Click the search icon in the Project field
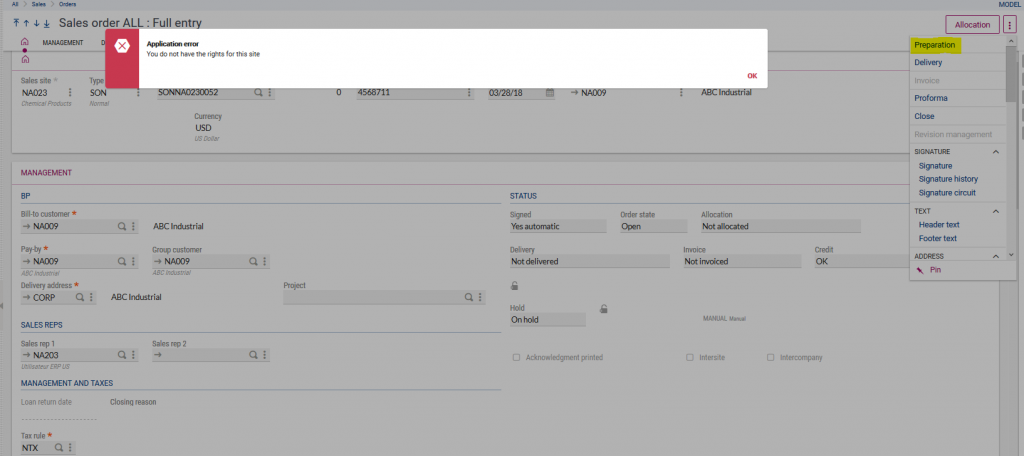 coord(467,297)
